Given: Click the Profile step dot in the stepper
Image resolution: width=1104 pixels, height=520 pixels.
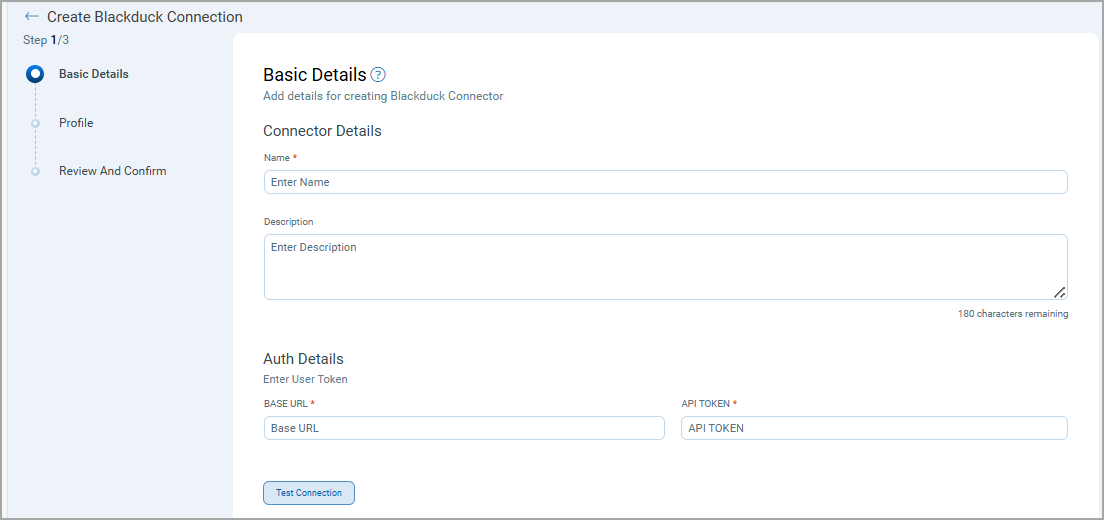Looking at the screenshot, I should [35, 123].
